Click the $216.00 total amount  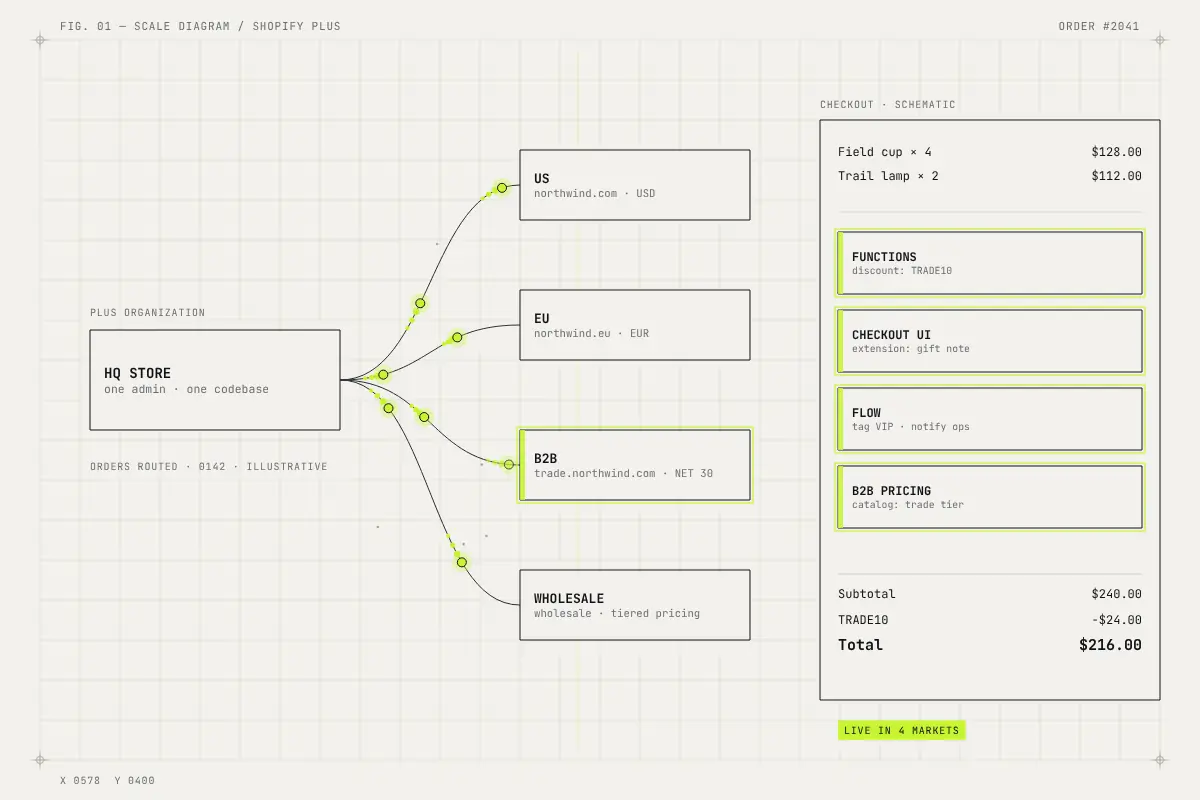(1110, 645)
